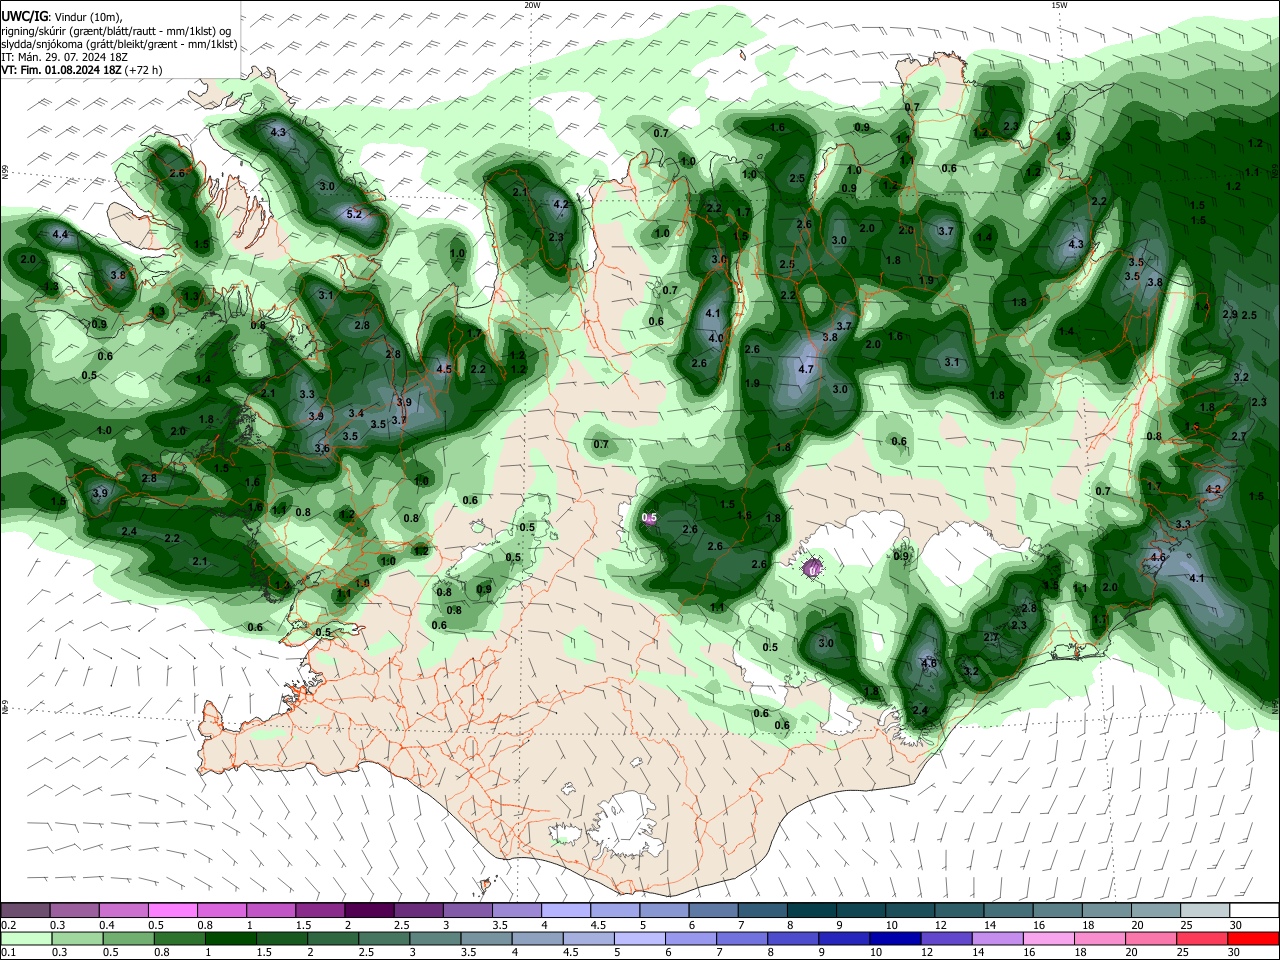Click the VT: Fim. 01.08.2024 18Z (+72 h) line
This screenshot has width=1280, height=960.
(x=81, y=70)
